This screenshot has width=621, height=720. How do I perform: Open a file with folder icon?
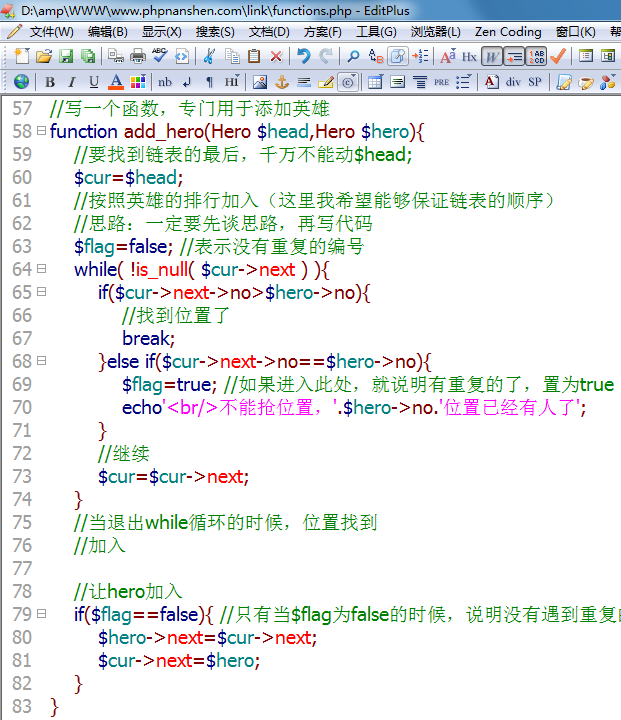pyautogui.click(x=44, y=56)
